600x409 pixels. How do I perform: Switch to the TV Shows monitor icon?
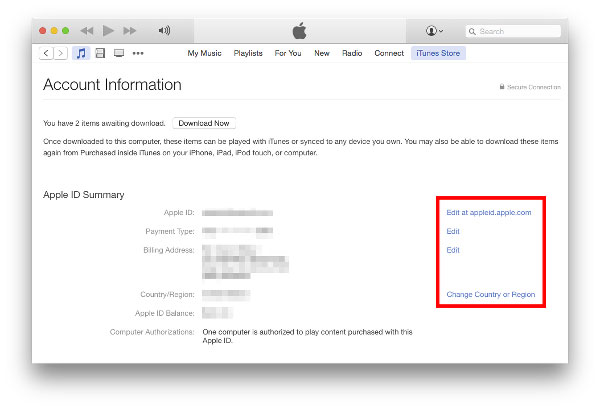119,53
